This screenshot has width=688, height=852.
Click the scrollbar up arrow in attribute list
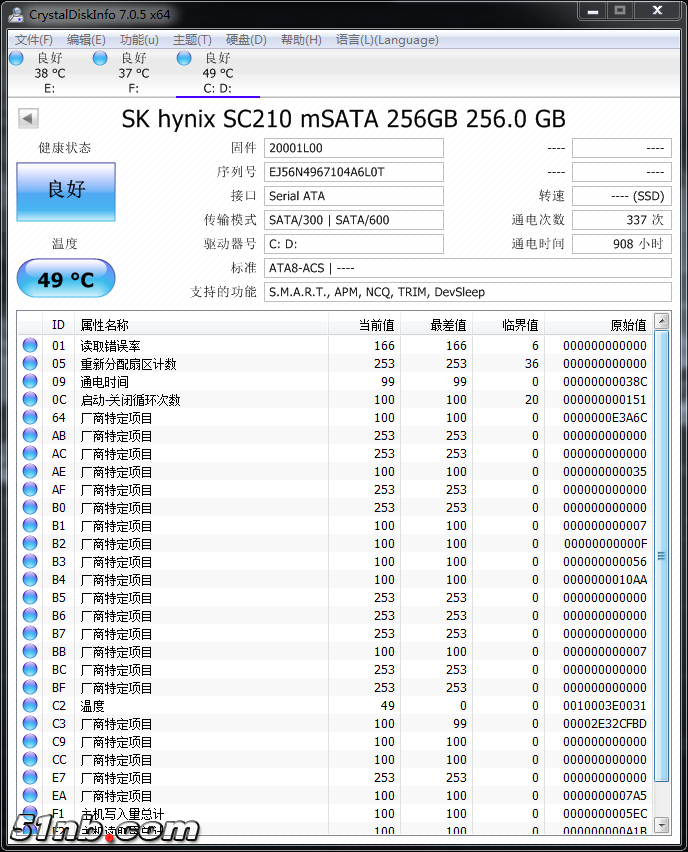(x=661, y=322)
